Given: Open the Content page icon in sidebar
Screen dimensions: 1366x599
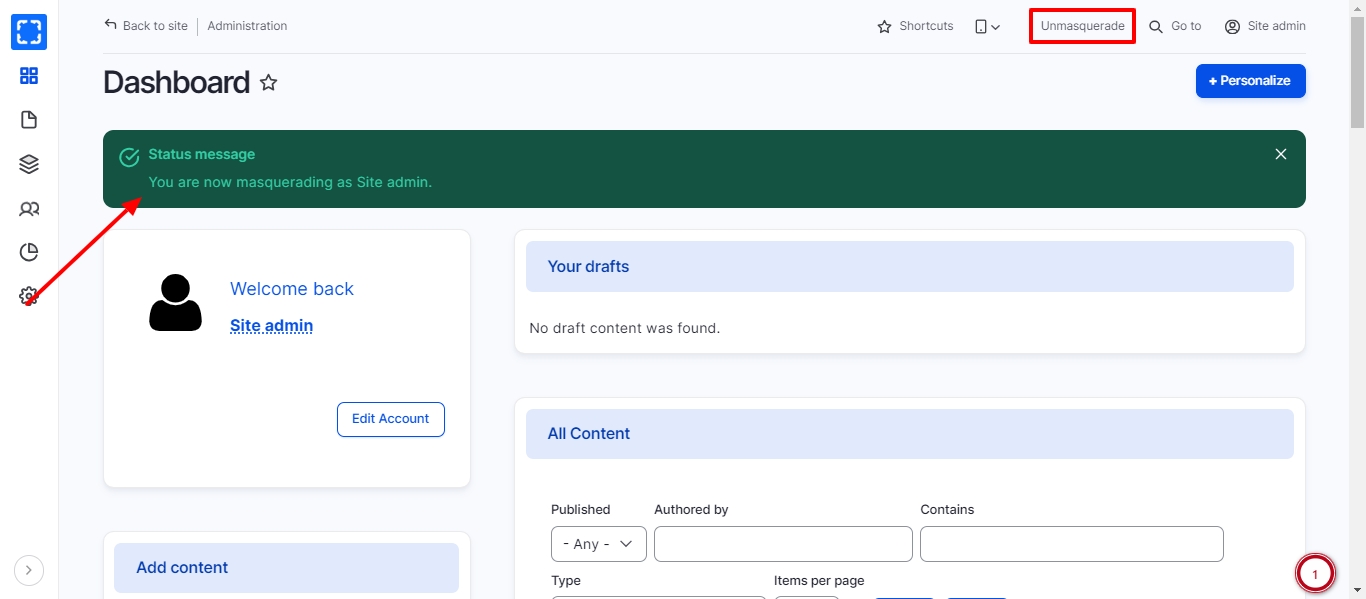Looking at the screenshot, I should (x=29, y=120).
